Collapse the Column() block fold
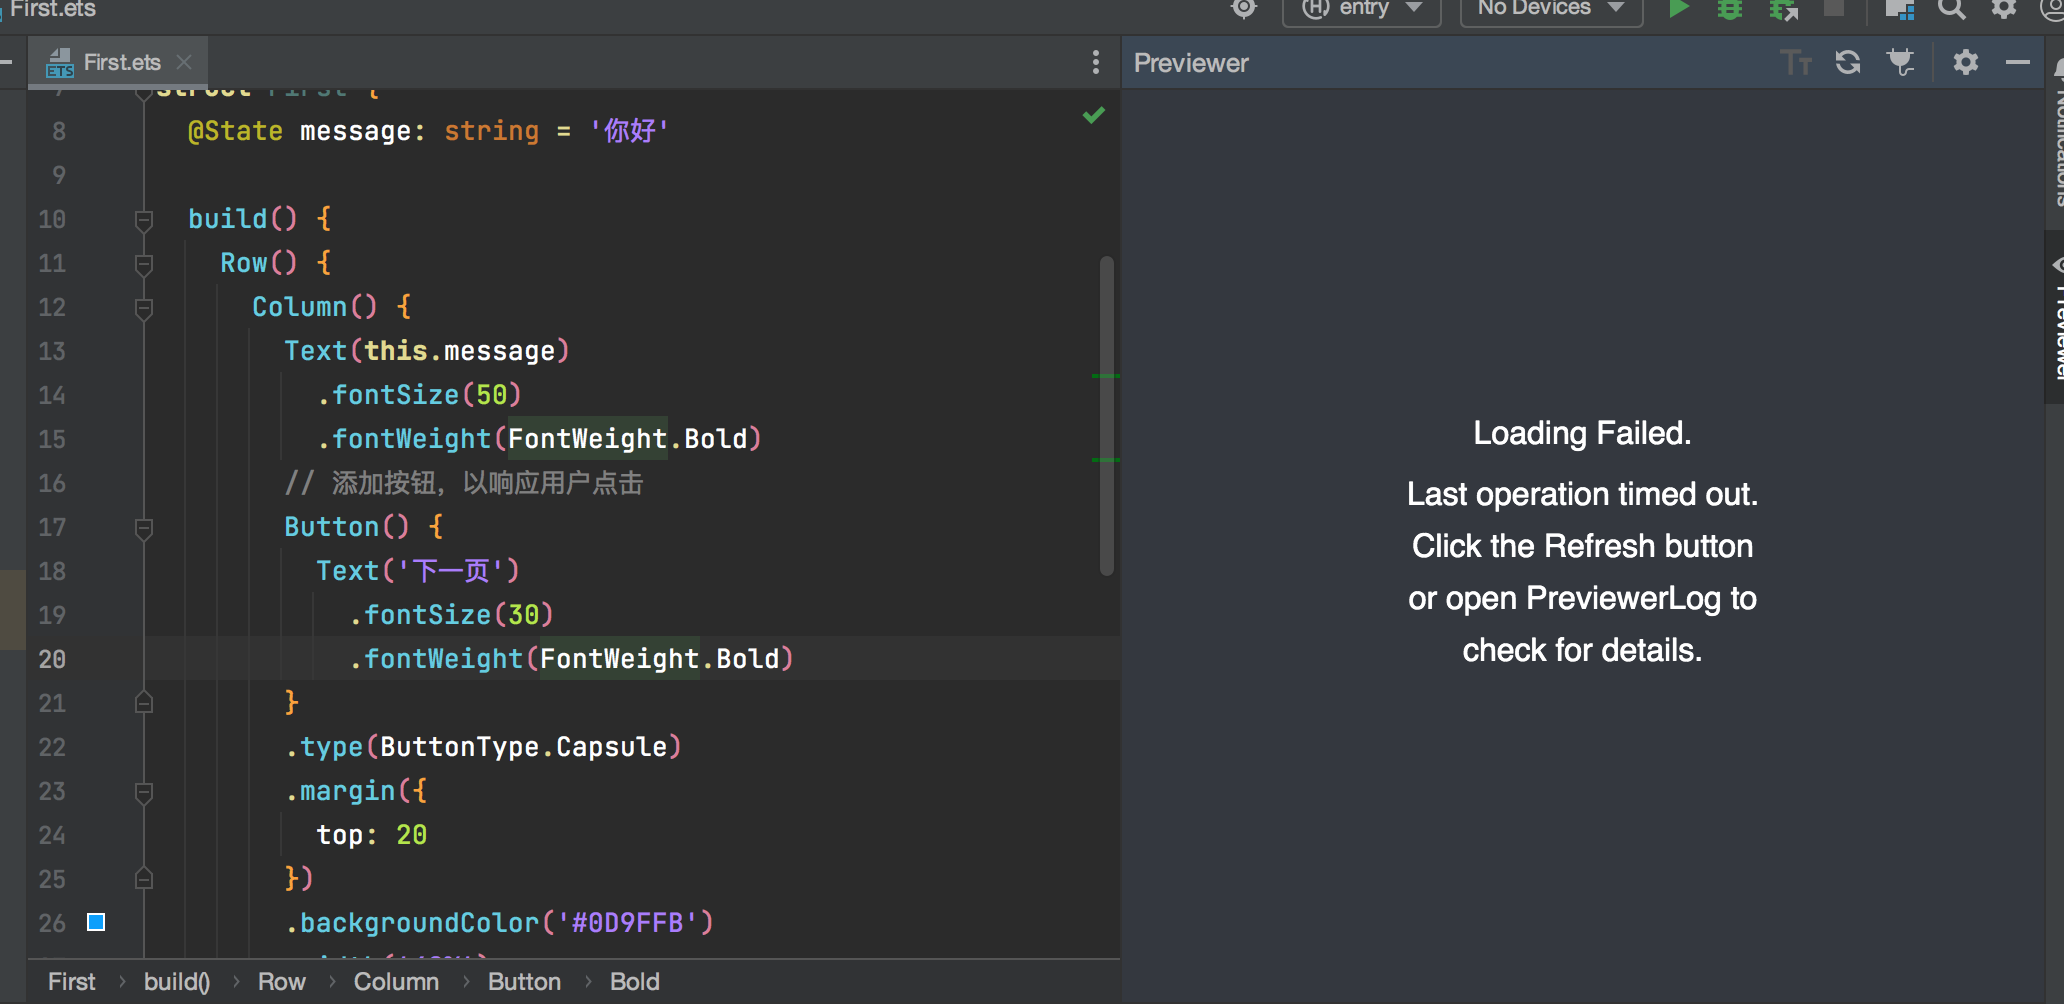 [x=144, y=308]
